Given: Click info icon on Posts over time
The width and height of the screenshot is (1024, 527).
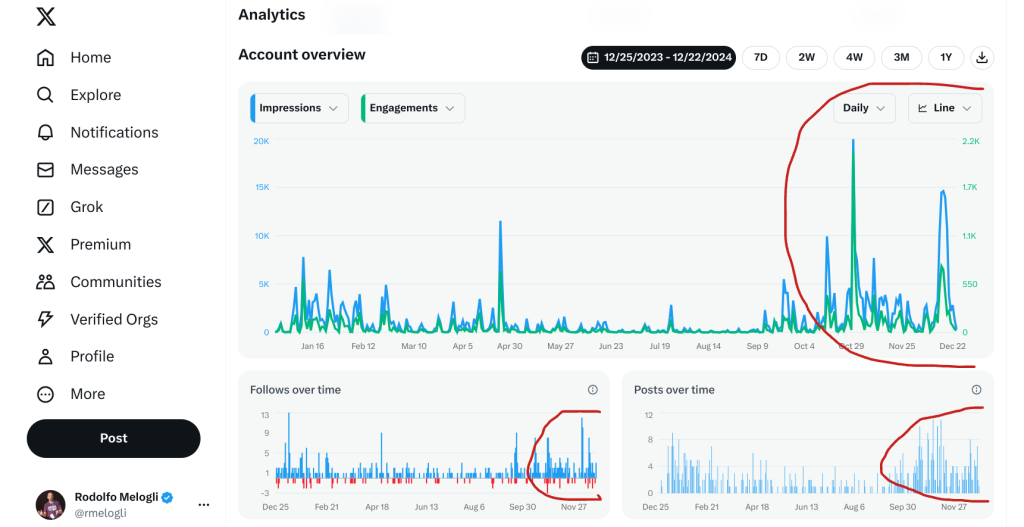Looking at the screenshot, I should pyautogui.click(x=976, y=390).
